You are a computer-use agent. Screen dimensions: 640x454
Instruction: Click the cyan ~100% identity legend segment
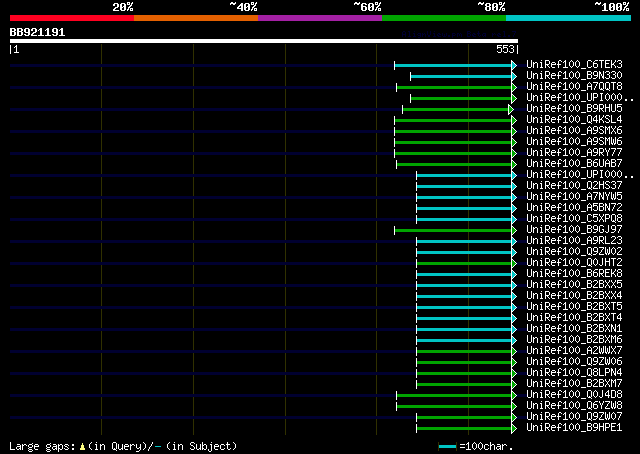click(x=568, y=18)
